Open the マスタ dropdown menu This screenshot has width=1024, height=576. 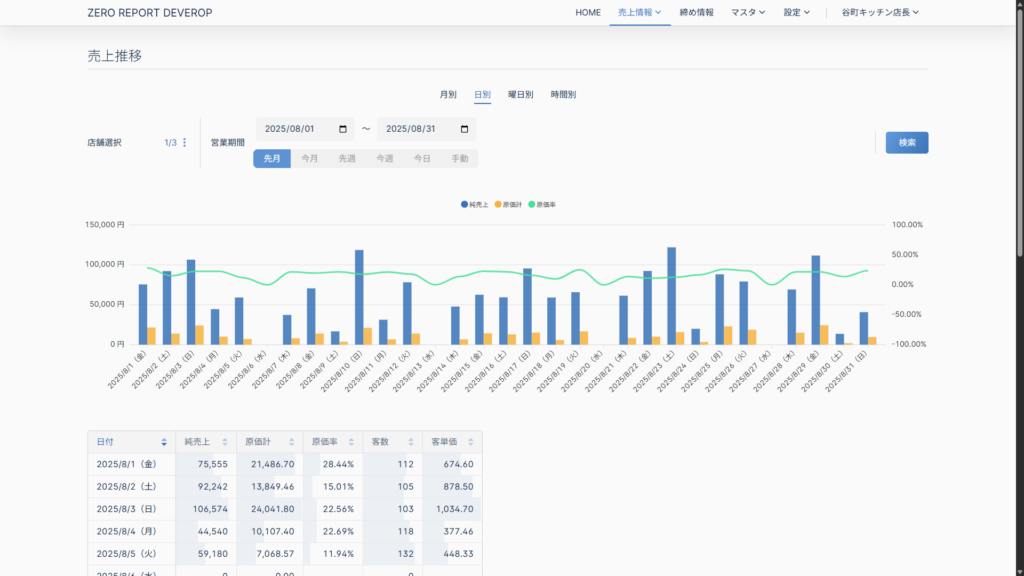(747, 13)
